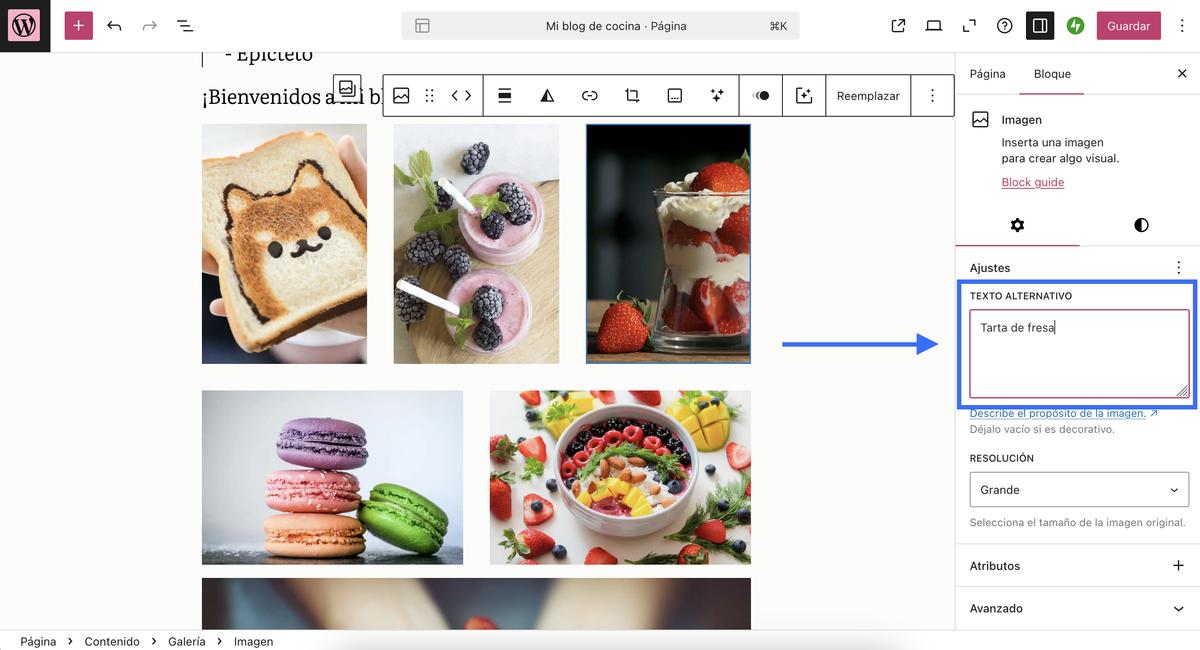Expand the Avanzado section
The height and width of the screenshot is (650, 1200).
click(1079, 608)
